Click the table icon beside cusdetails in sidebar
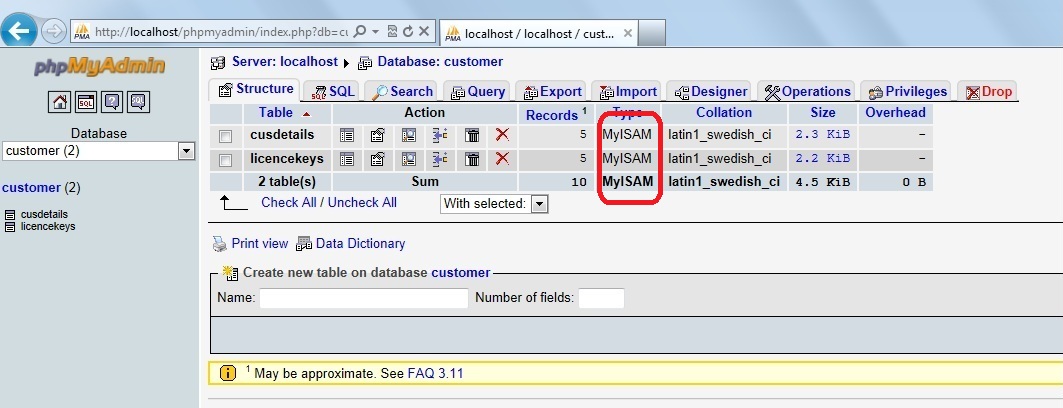This screenshot has height=408, width=1063. click(9, 215)
